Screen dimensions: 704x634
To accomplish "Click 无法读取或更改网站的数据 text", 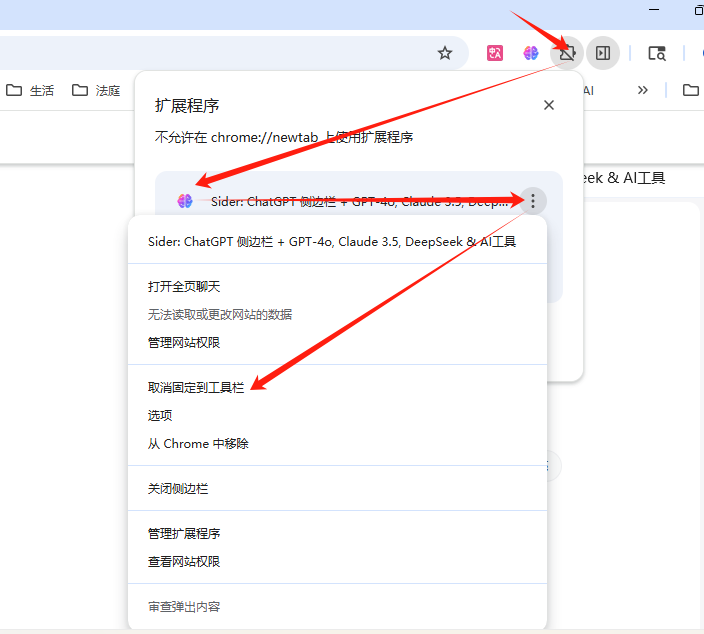I will click(220, 314).
